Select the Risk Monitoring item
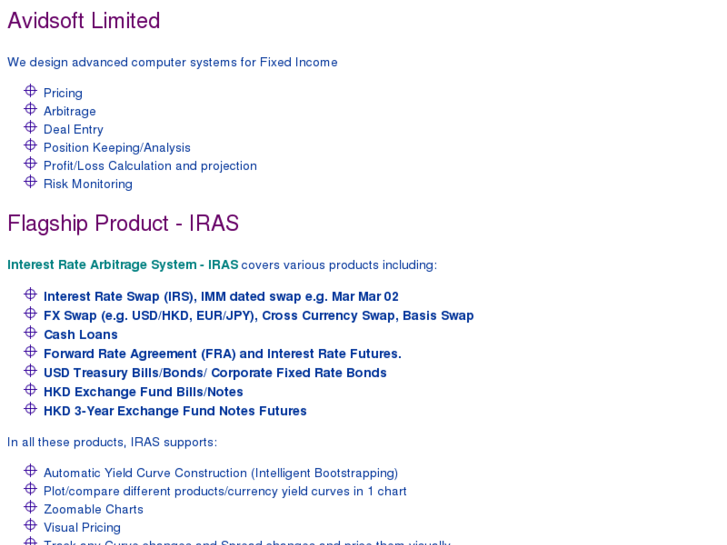Viewport: 727px width, 545px height. point(88,184)
